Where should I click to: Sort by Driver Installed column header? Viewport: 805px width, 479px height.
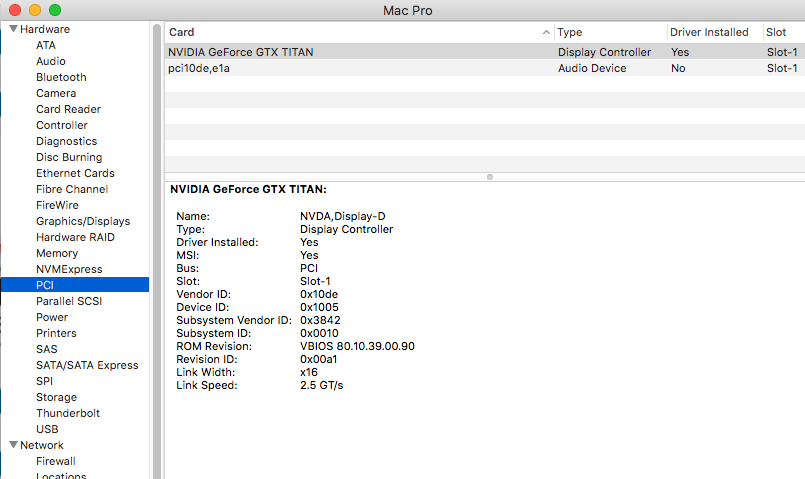click(708, 32)
